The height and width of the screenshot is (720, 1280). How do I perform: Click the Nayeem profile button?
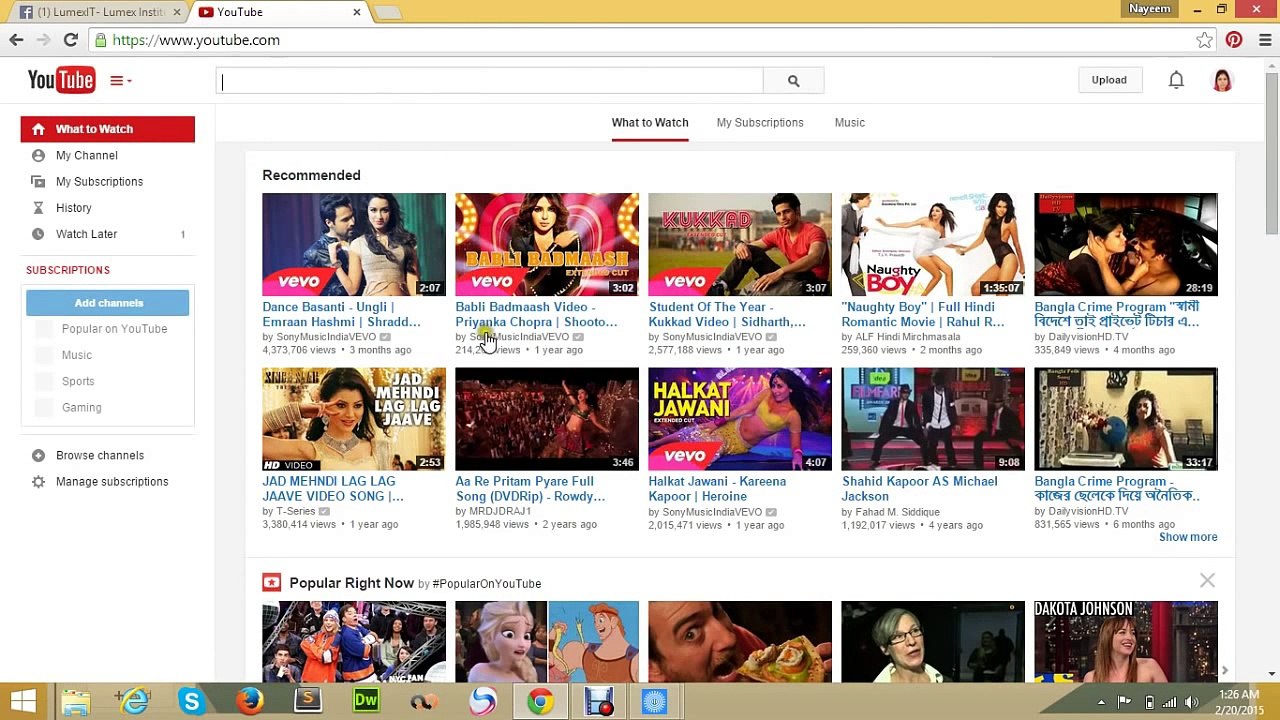point(1149,9)
